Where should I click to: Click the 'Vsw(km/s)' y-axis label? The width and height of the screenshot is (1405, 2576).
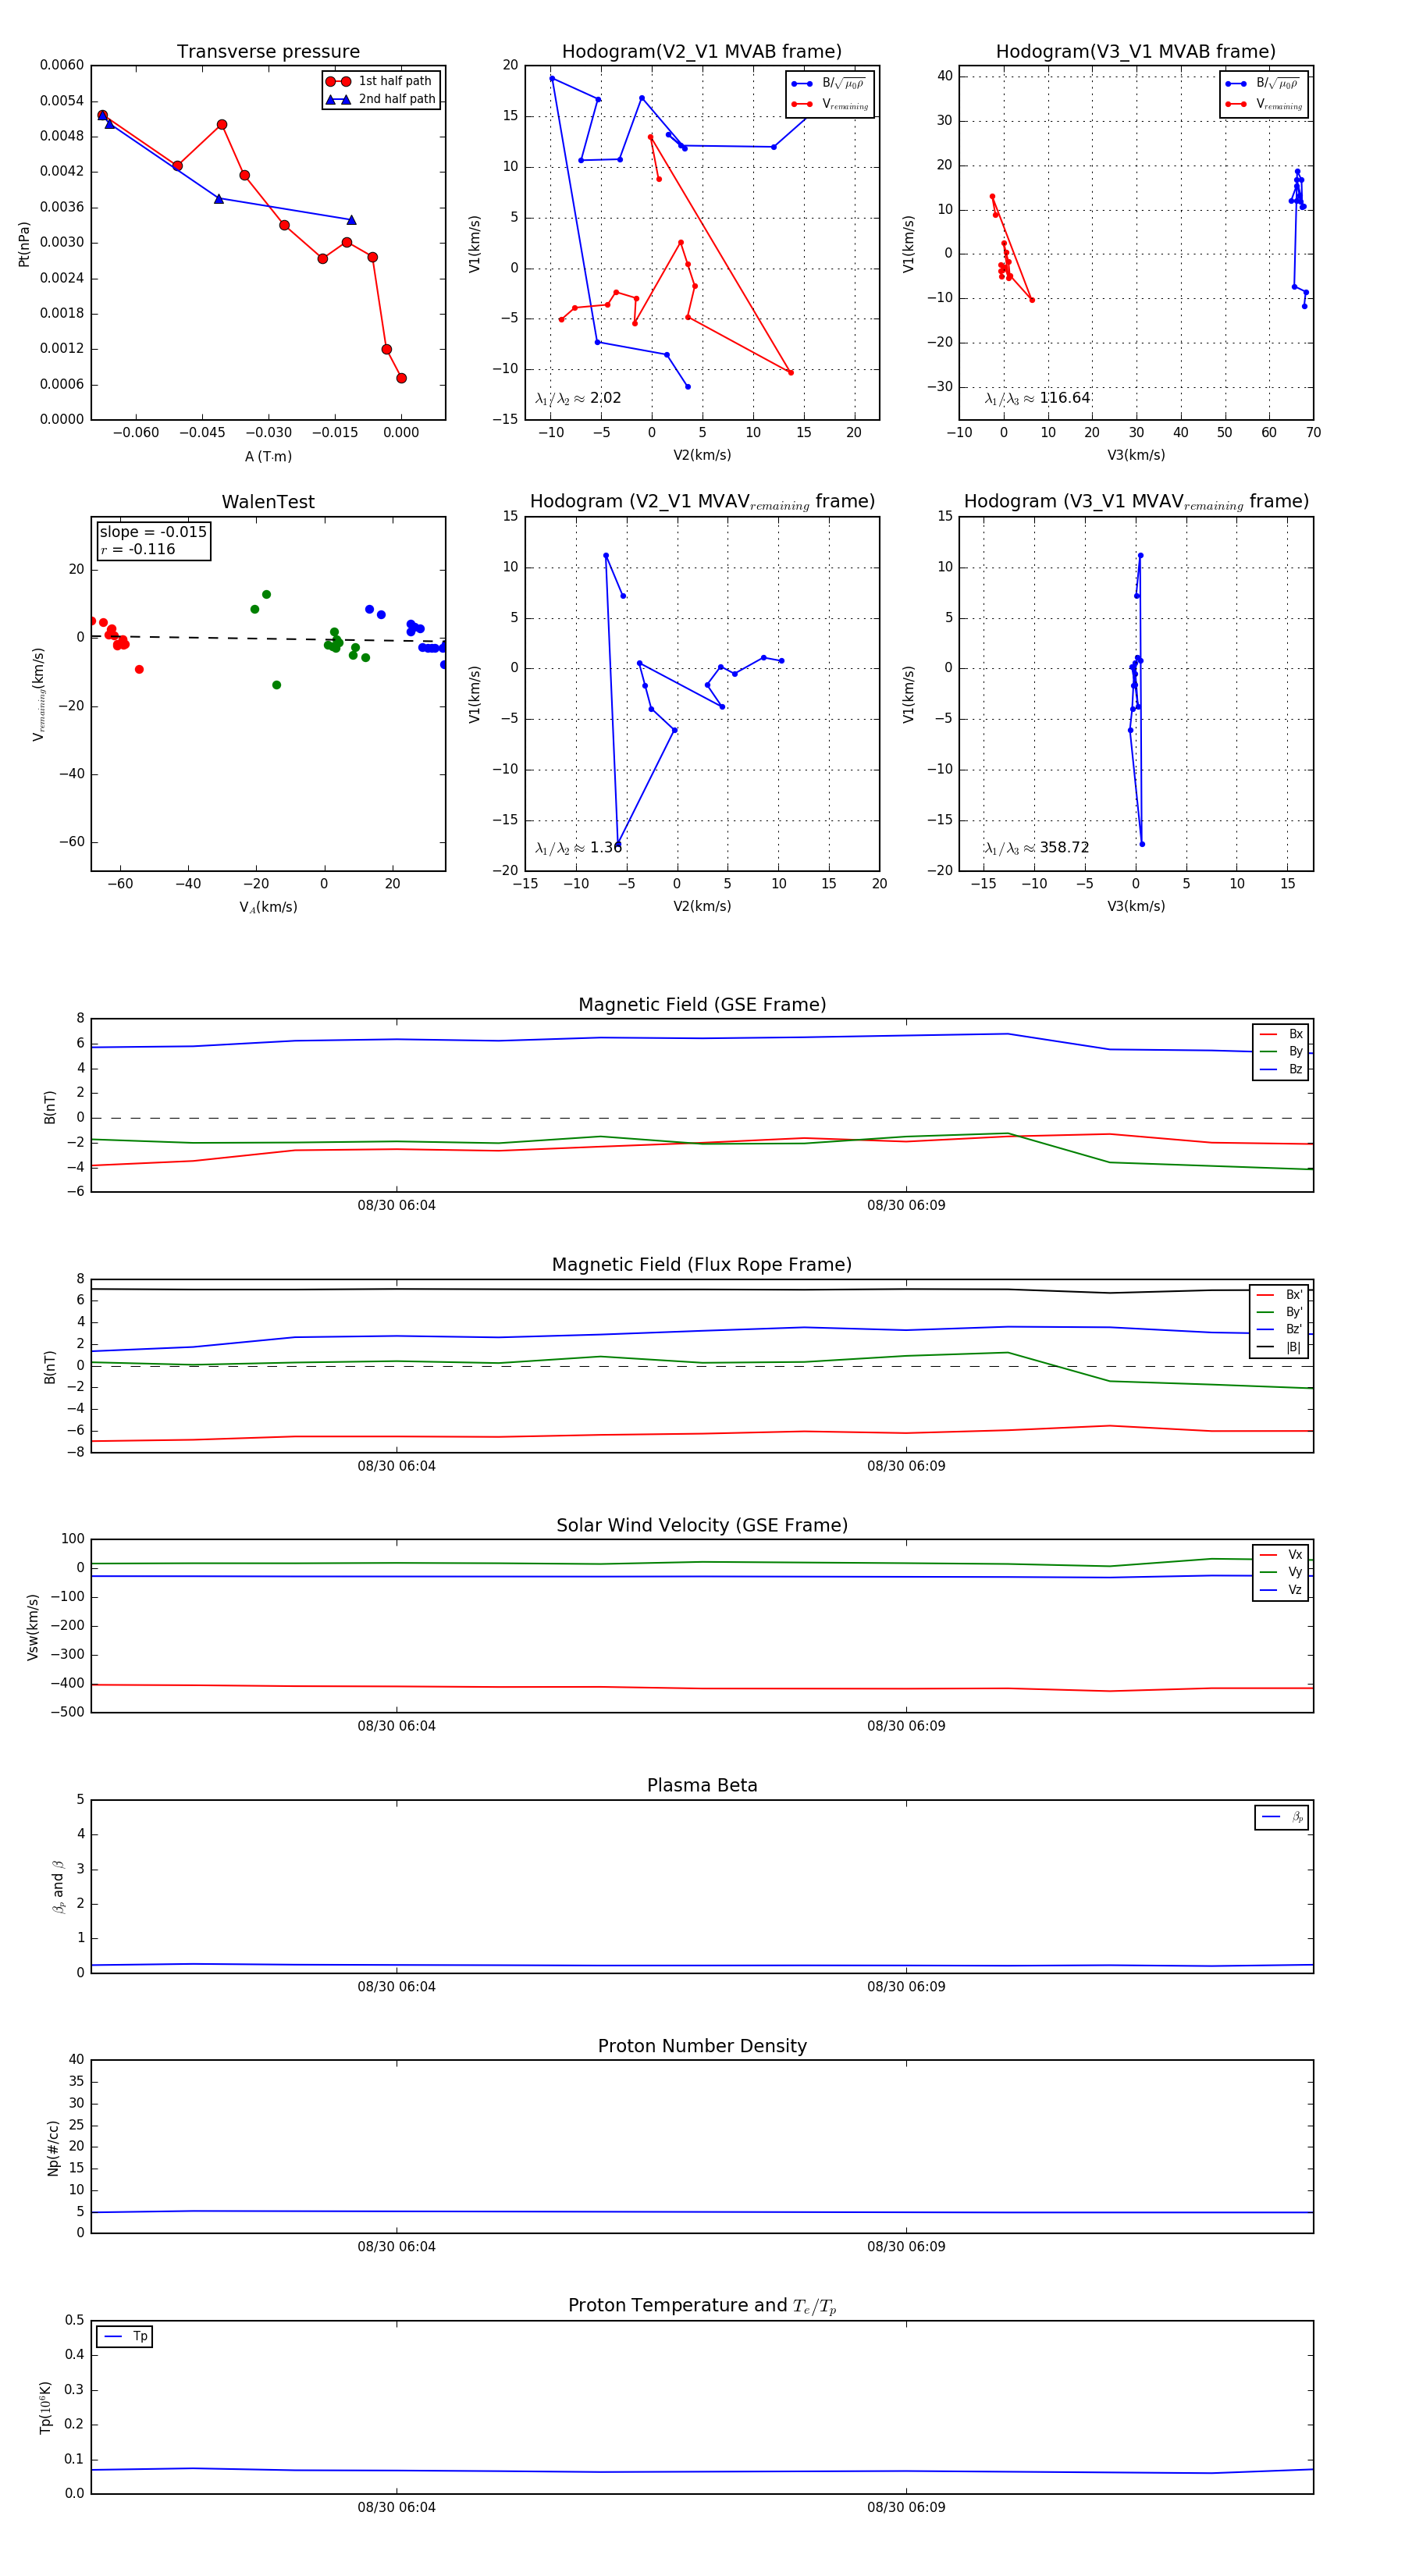coord(33,1627)
